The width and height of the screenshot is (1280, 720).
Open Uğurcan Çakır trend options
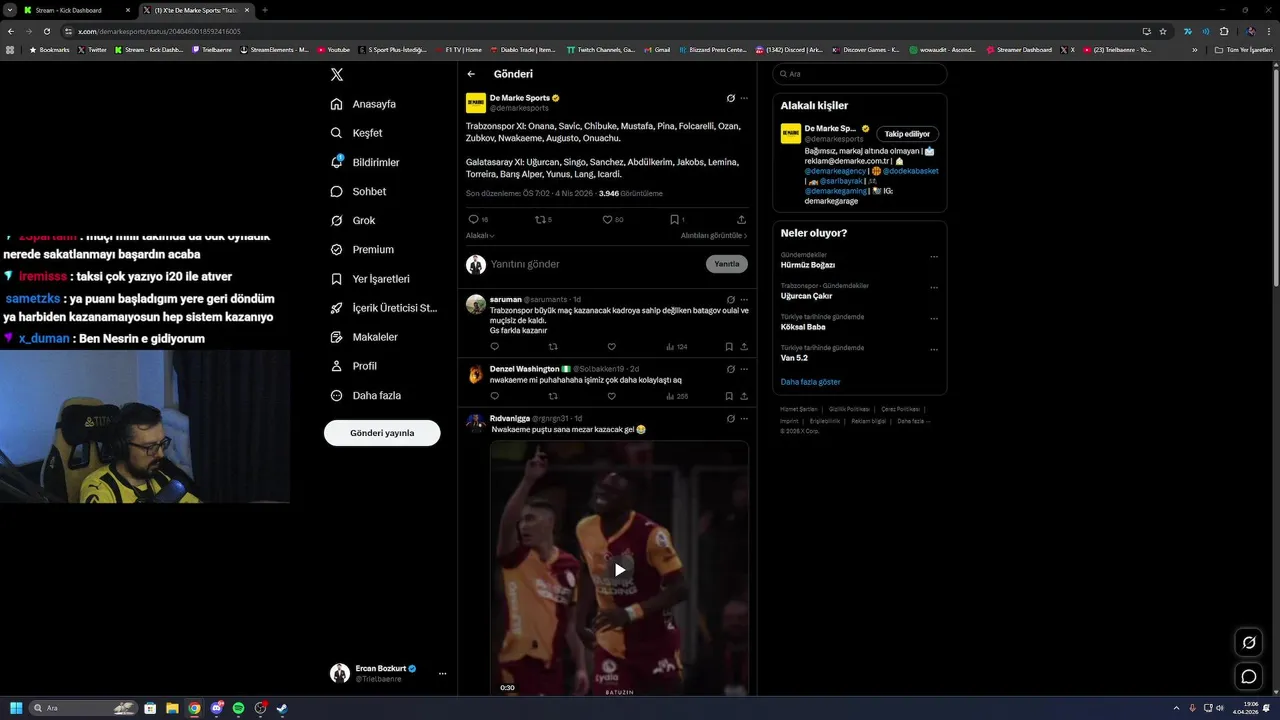coord(934,288)
